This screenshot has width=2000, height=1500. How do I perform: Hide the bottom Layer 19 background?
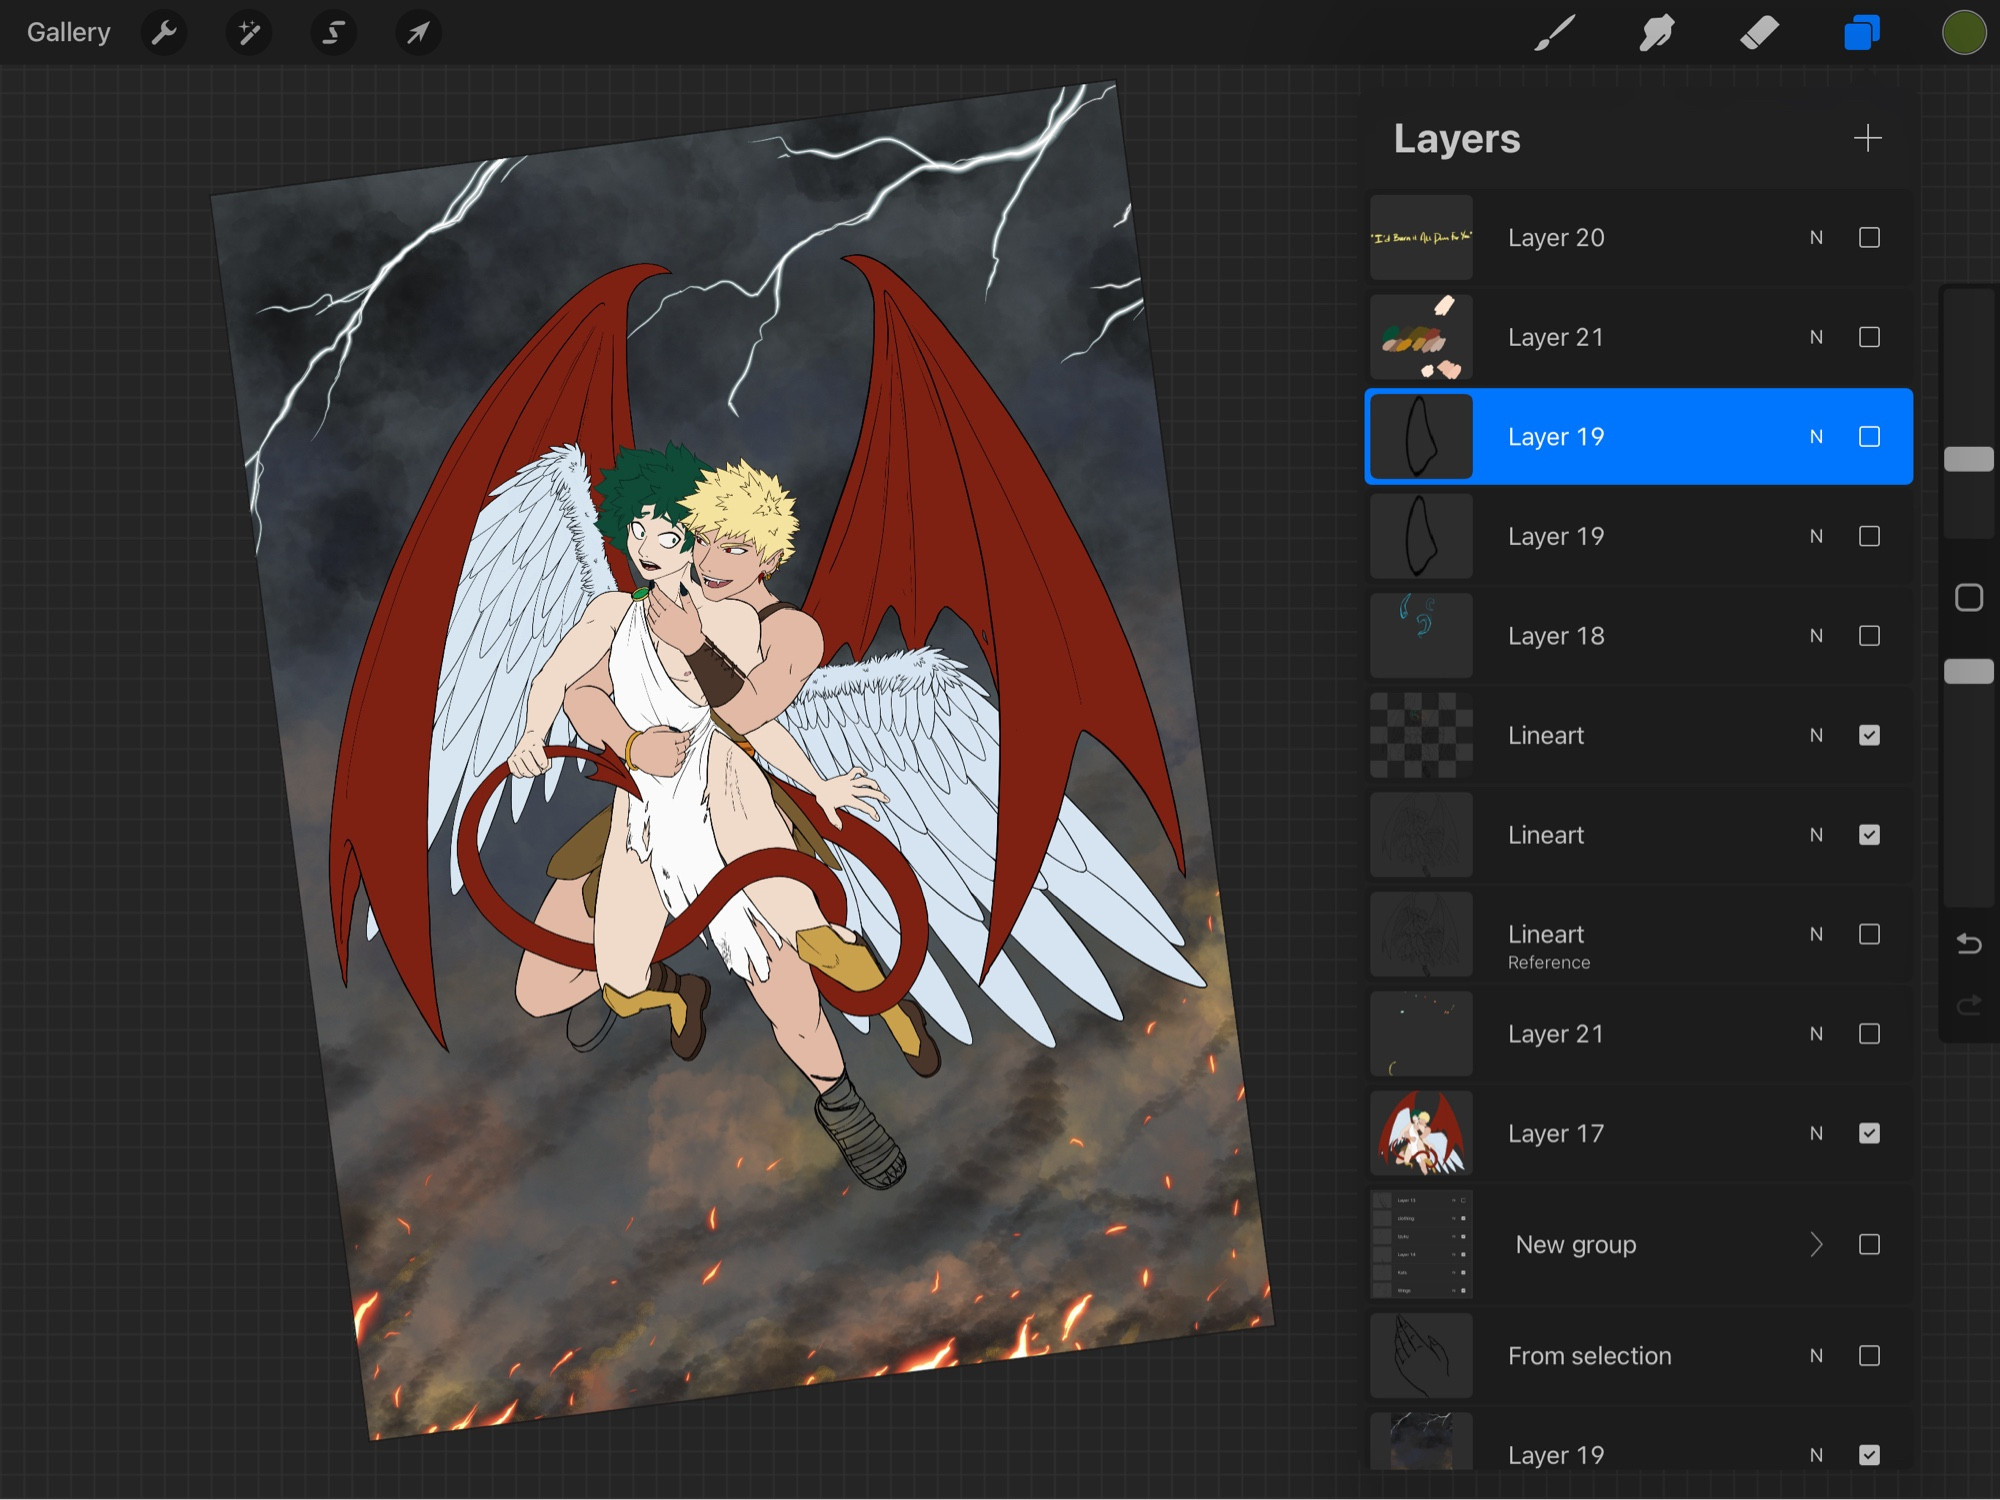(1869, 1455)
